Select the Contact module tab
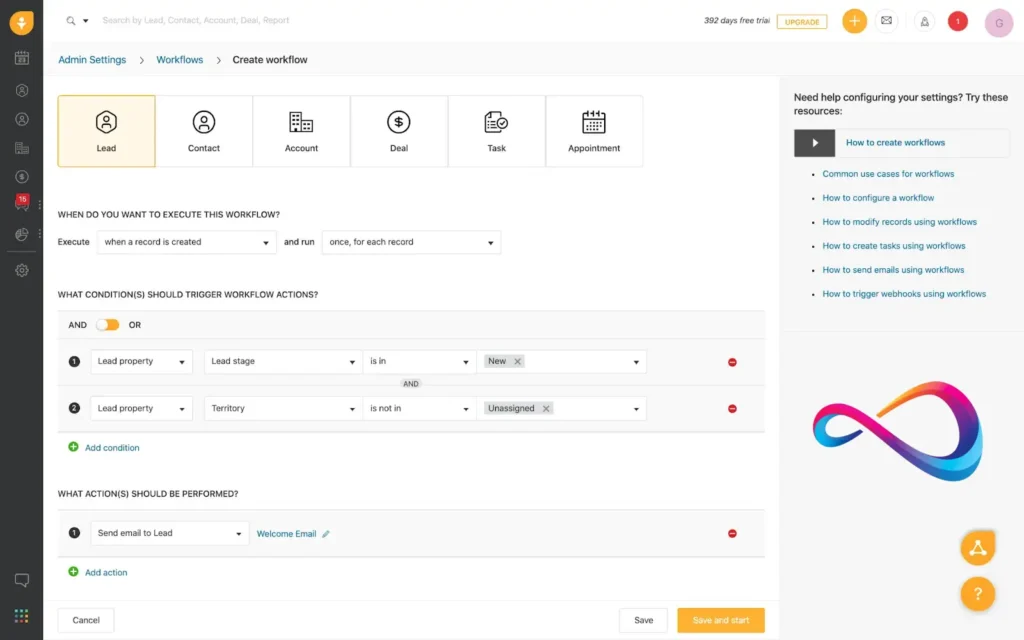Screen dimensions: 1024x640 [x=204, y=131]
